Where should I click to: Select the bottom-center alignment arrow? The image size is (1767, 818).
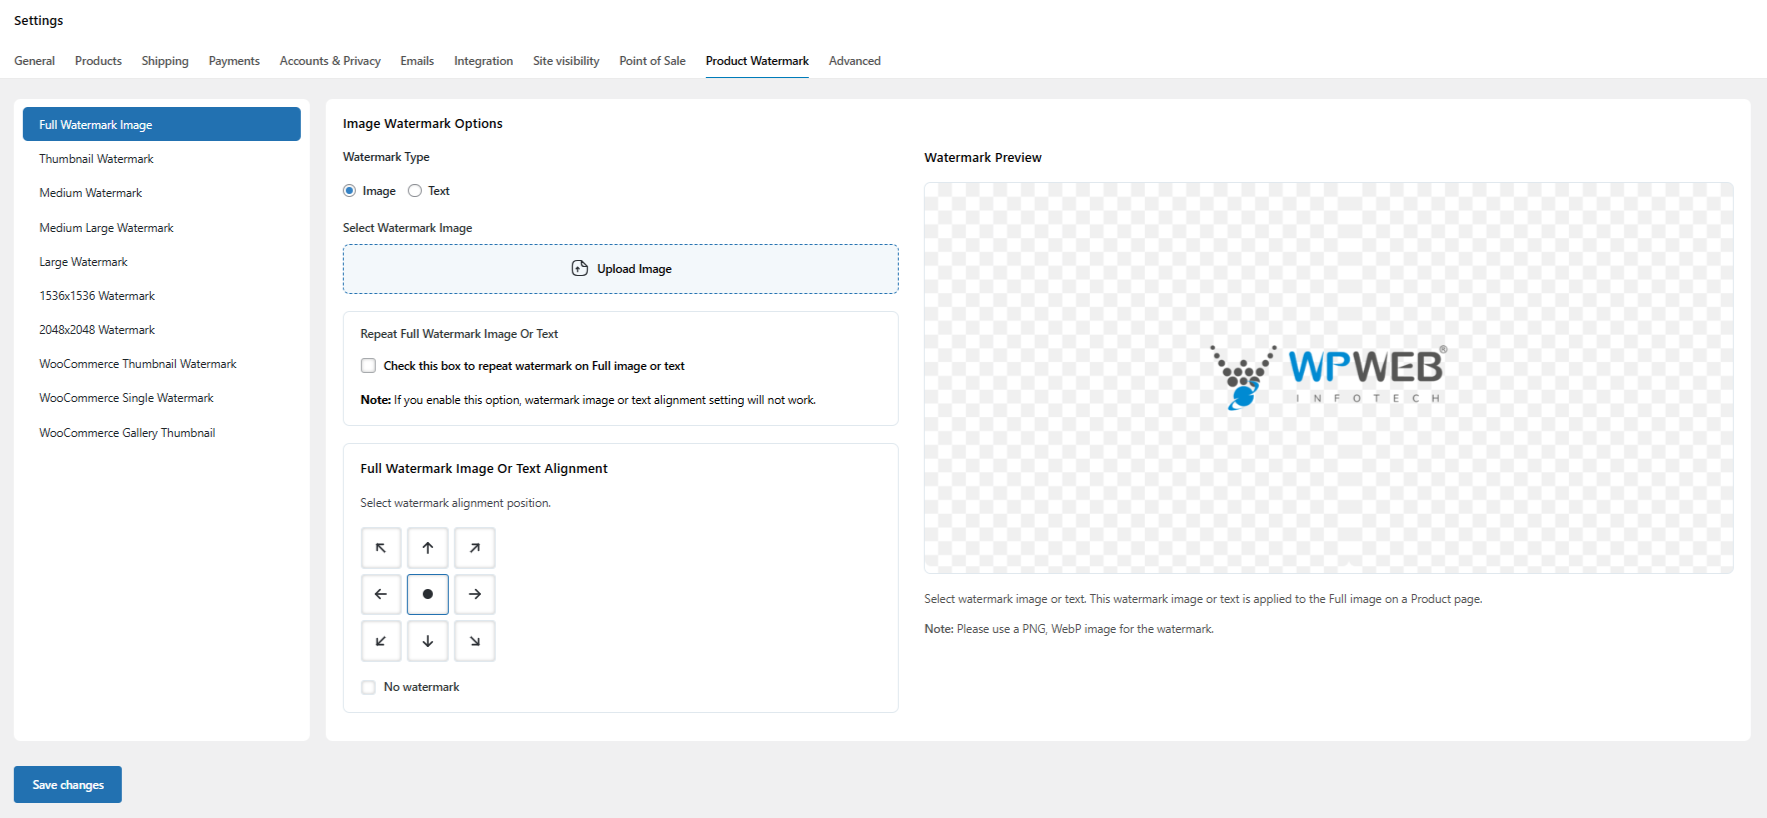click(428, 641)
